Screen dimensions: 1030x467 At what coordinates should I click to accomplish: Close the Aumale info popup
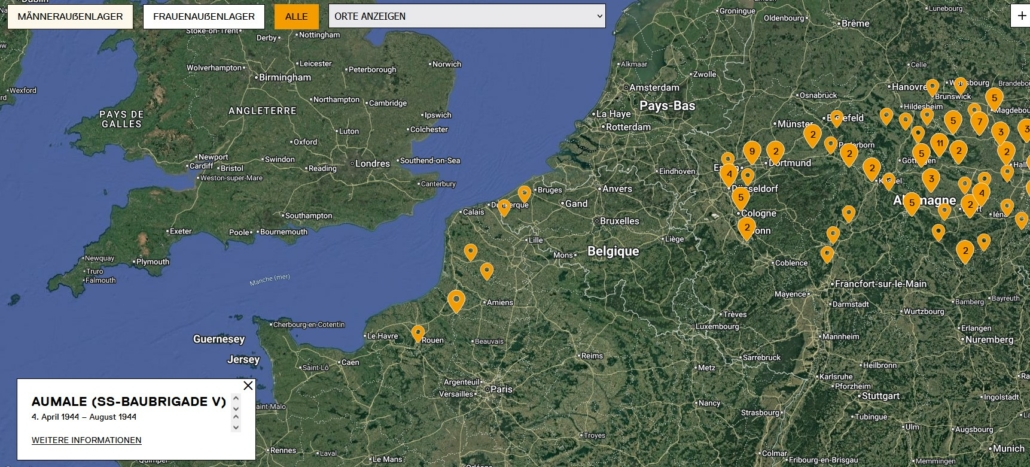(x=248, y=386)
